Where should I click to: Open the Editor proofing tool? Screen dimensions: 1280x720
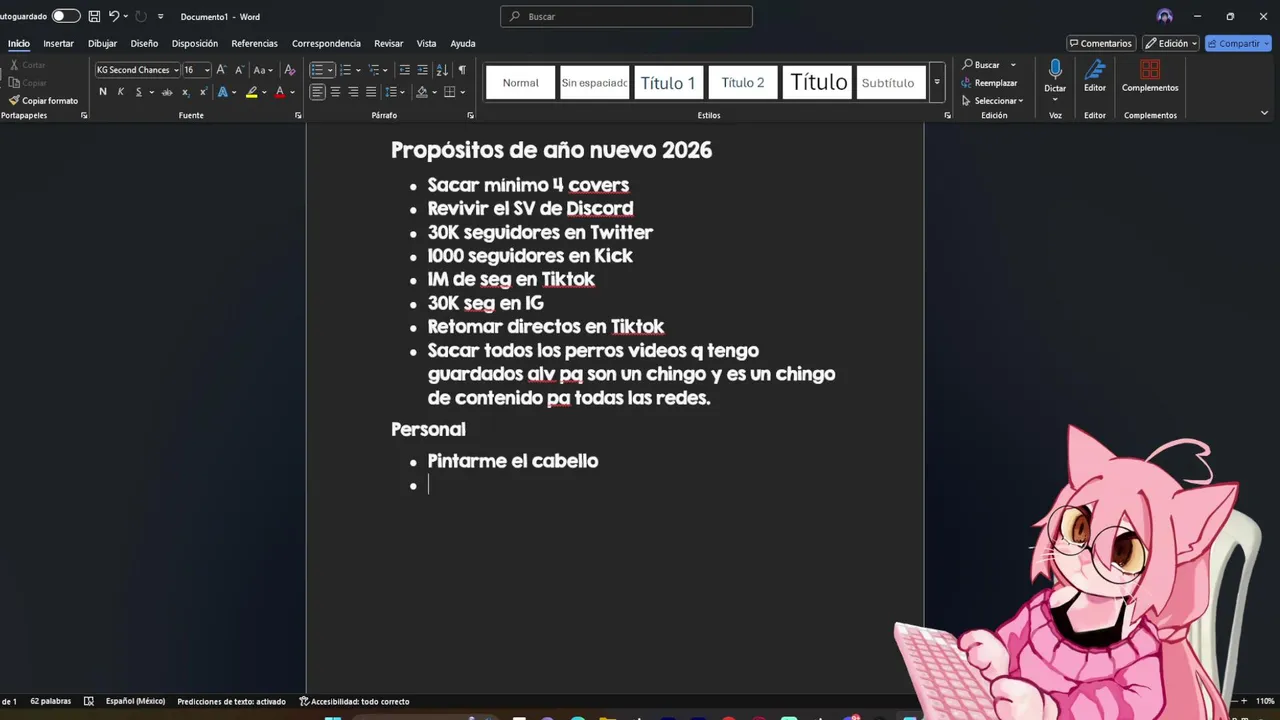point(1095,76)
